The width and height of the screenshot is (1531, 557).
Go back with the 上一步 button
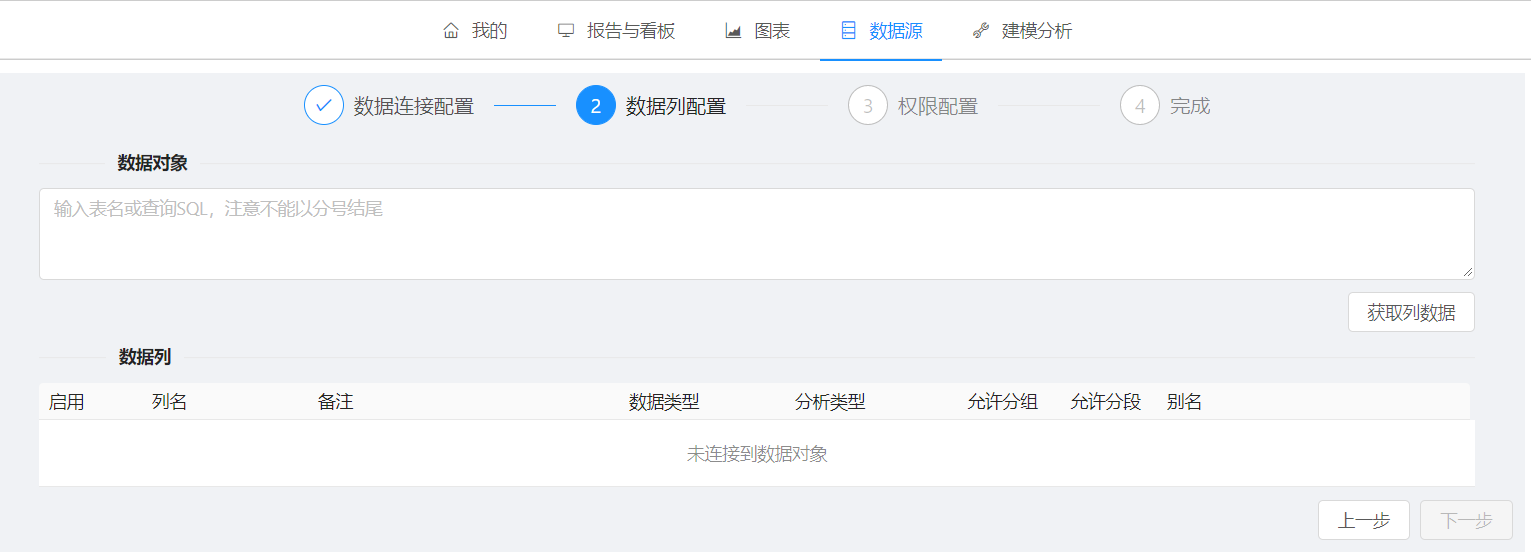point(1363,520)
